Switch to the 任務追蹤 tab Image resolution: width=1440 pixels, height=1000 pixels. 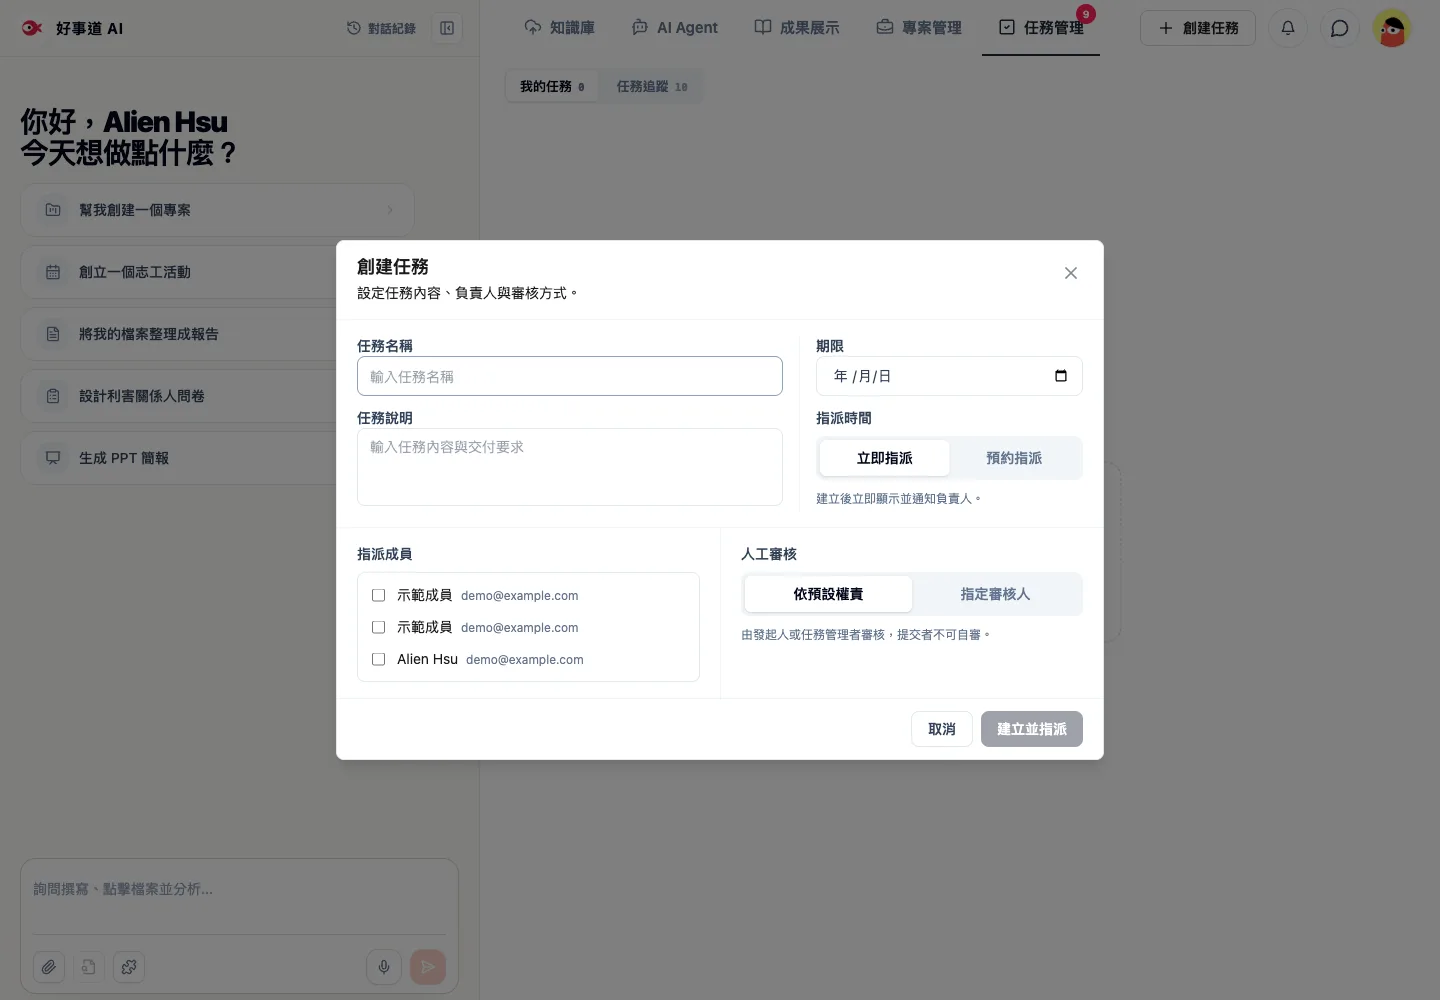[652, 86]
